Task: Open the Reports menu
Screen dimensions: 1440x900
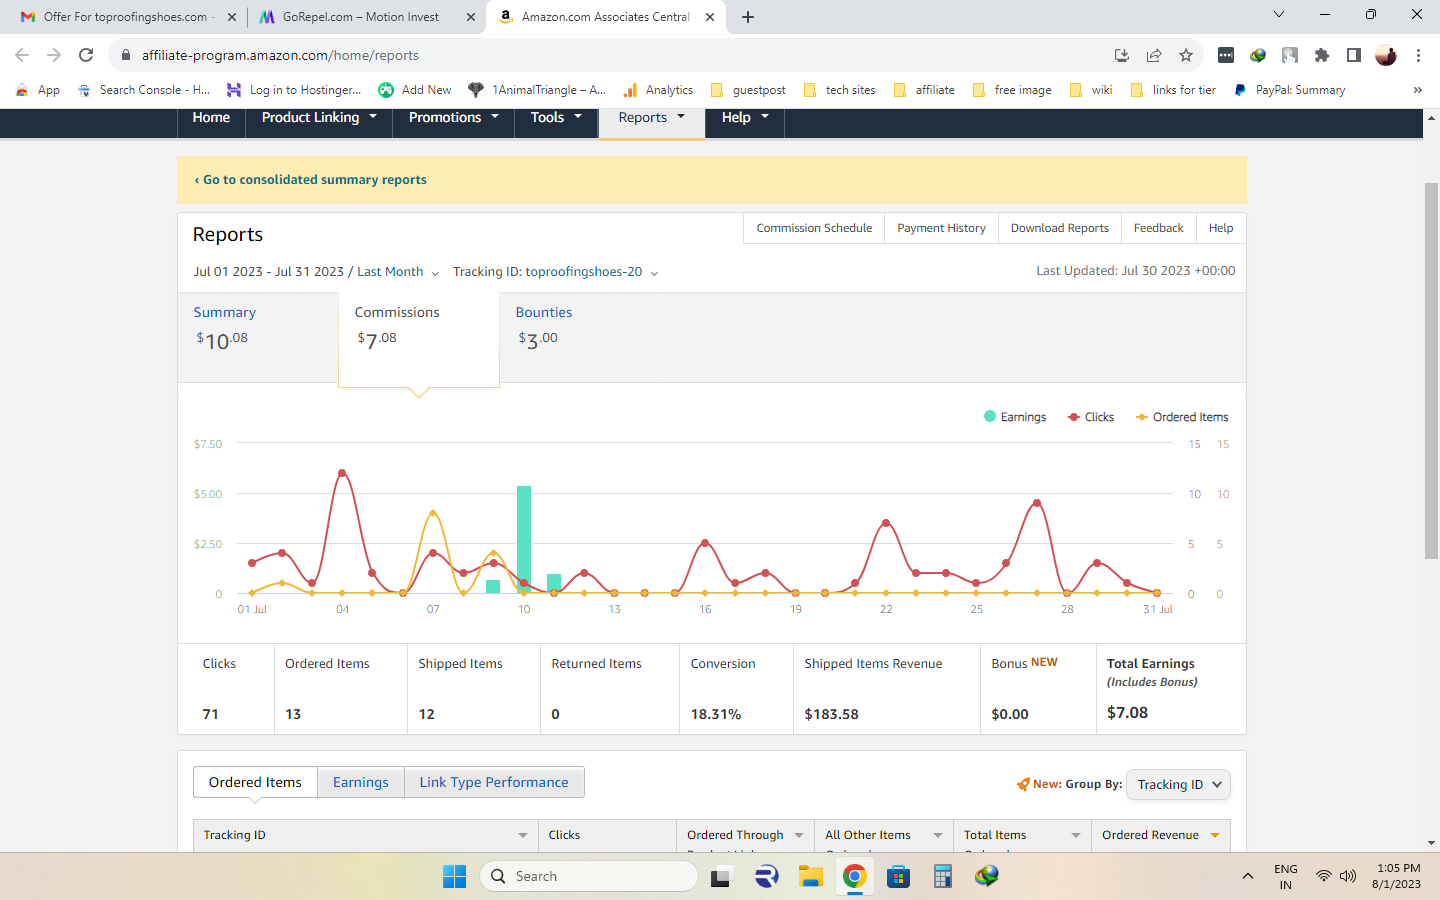Action: 652,117
